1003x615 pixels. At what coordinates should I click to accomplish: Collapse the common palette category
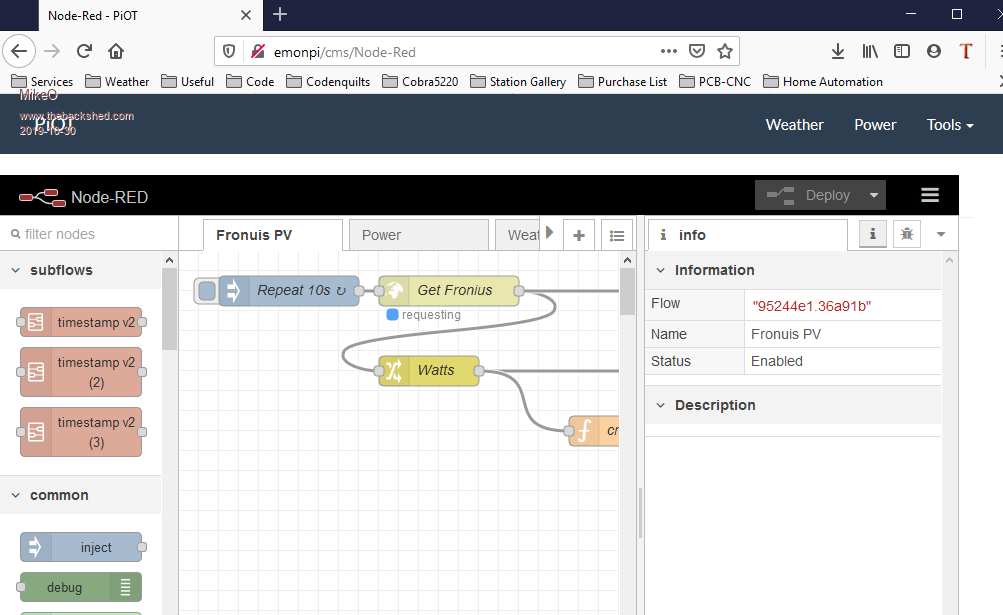pyautogui.click(x=16, y=495)
